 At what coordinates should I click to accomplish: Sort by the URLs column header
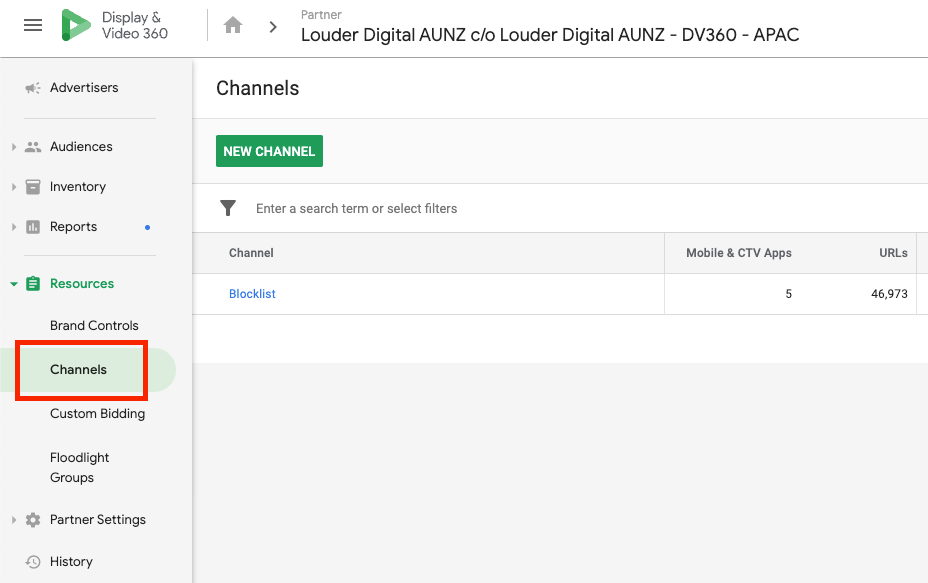893,253
